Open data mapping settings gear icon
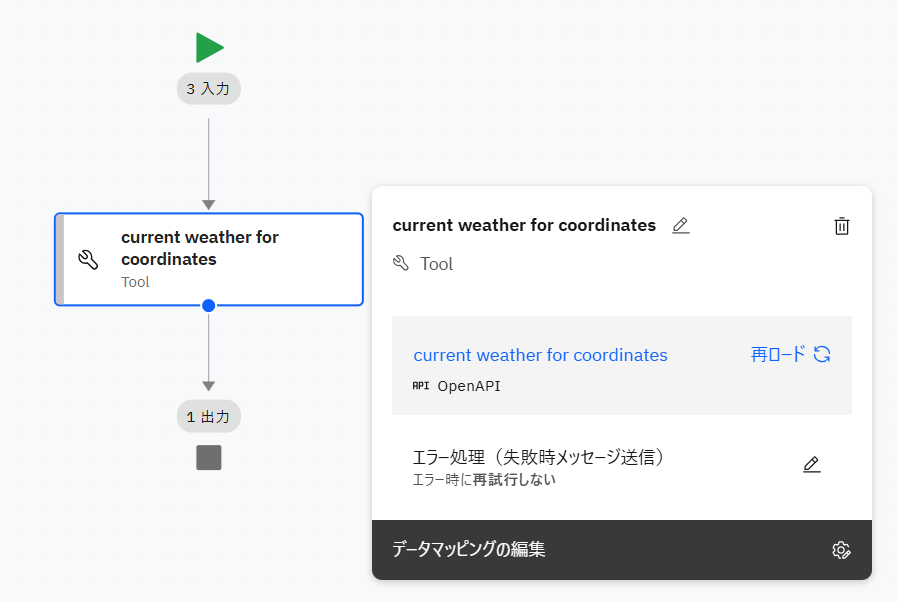The image size is (898, 602). (x=841, y=550)
